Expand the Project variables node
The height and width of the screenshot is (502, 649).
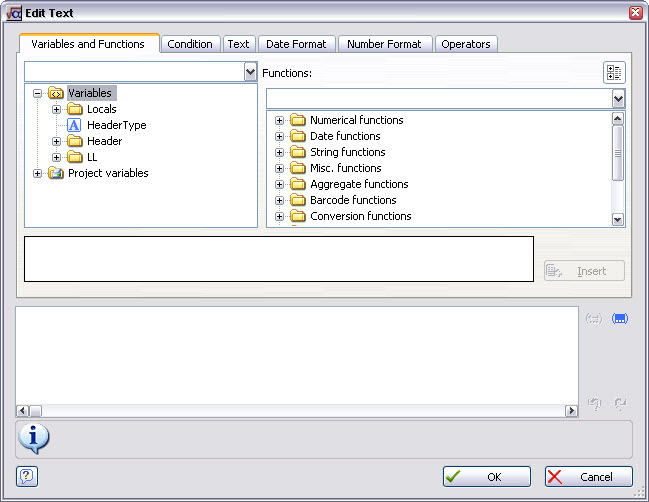click(x=37, y=173)
